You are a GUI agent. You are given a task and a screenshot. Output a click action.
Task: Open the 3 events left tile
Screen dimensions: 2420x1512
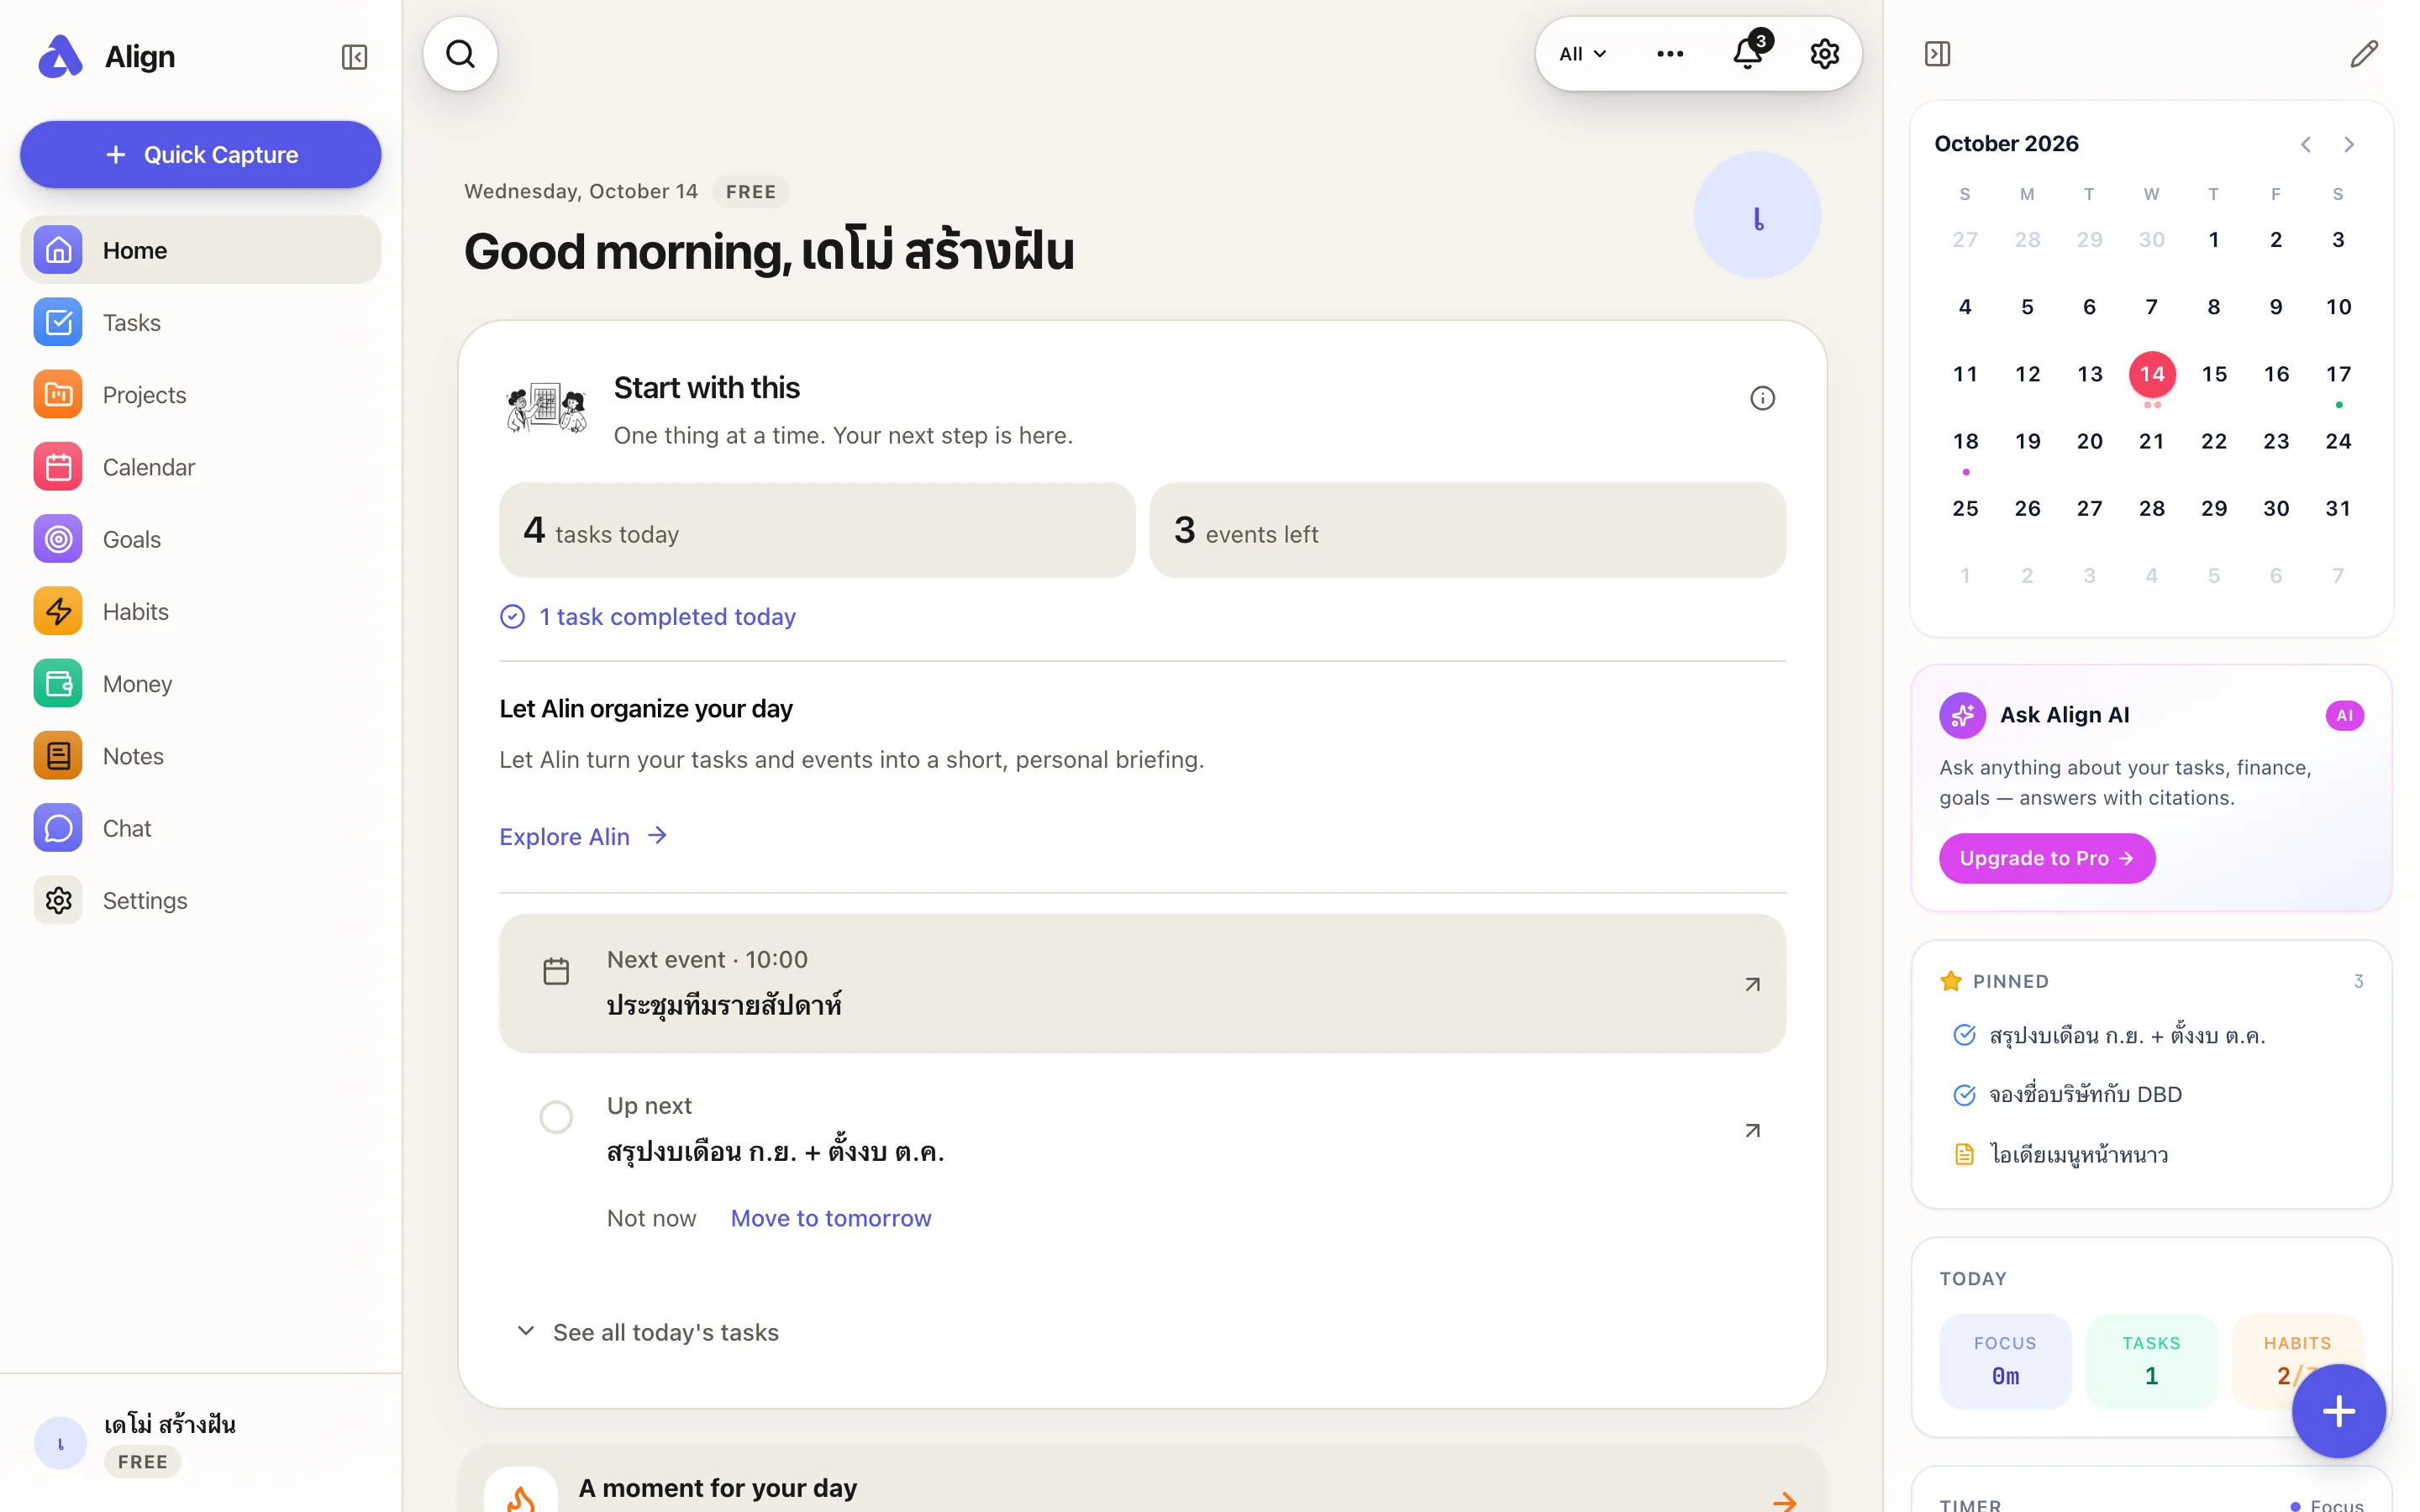1467,530
